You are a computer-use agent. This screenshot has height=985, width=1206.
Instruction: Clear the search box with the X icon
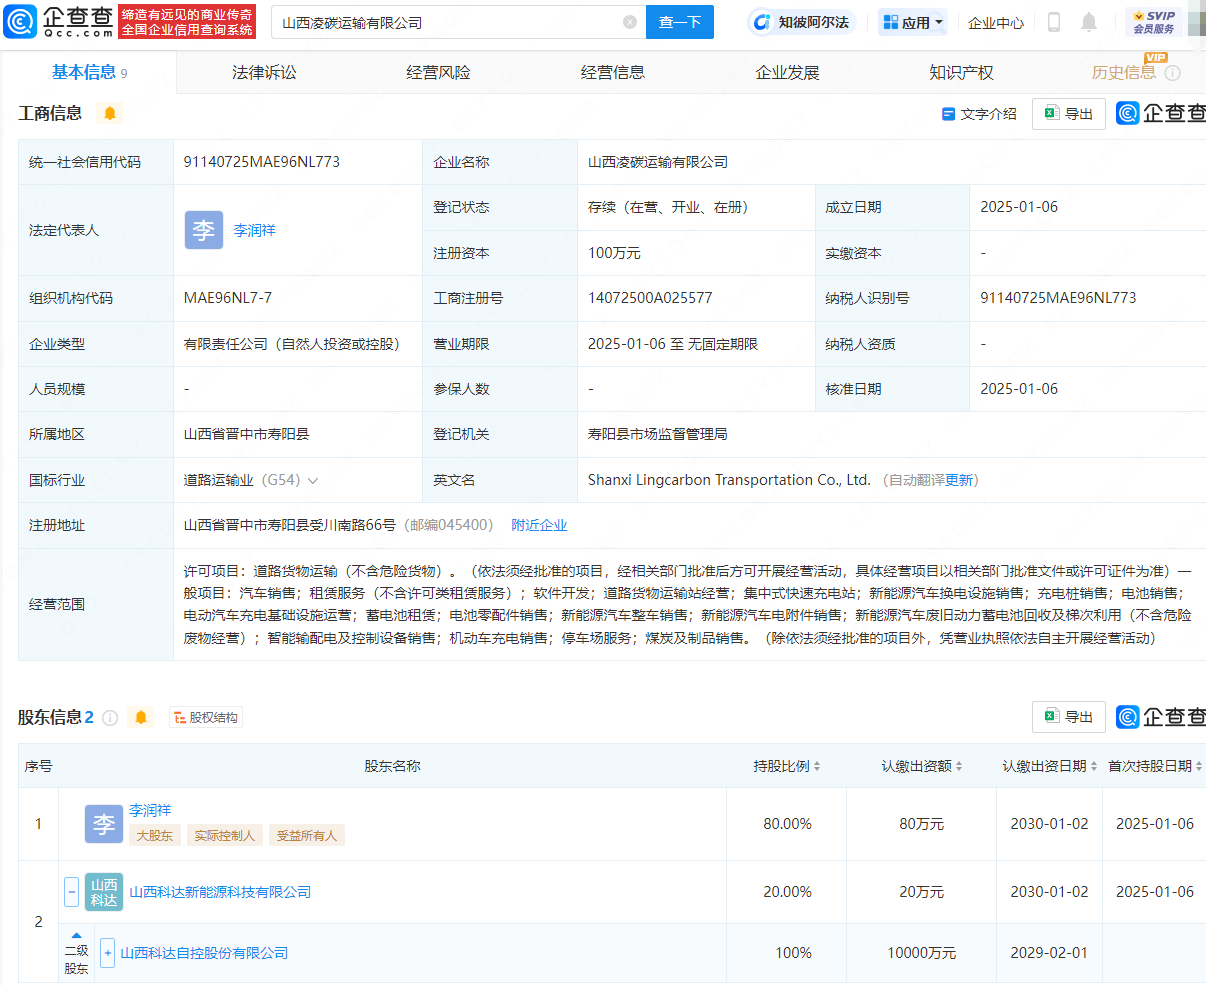tap(630, 22)
